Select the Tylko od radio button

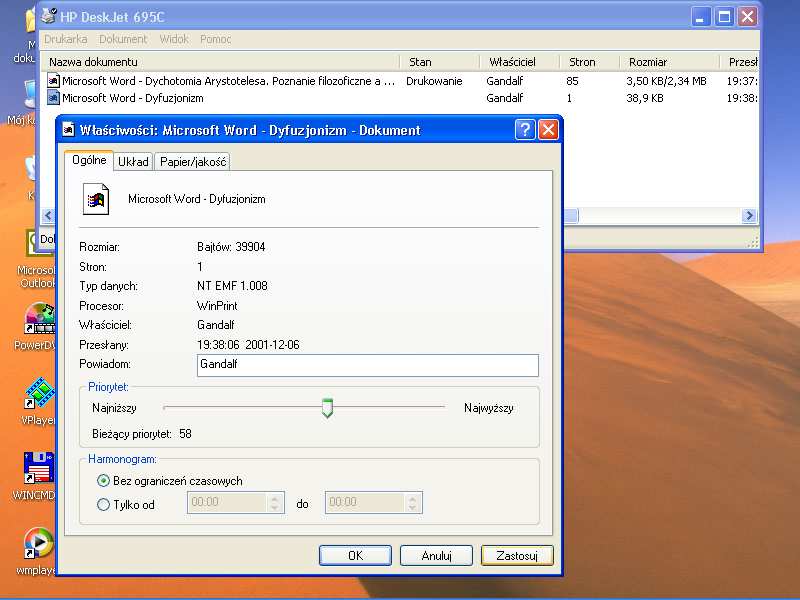pos(103,505)
